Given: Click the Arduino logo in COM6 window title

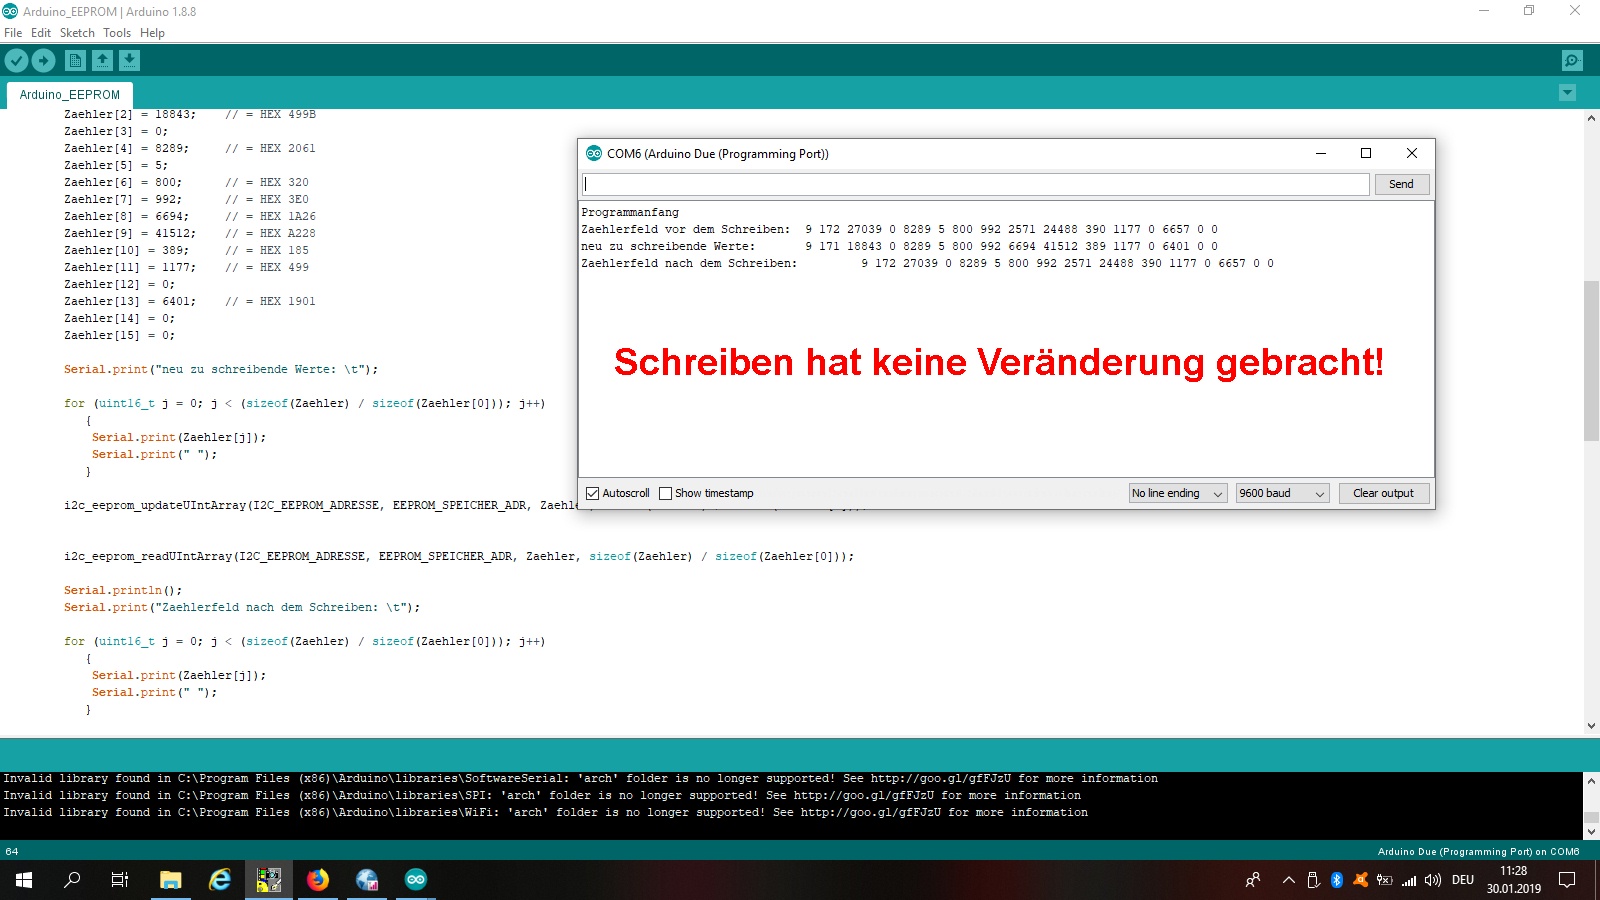Looking at the screenshot, I should tap(594, 153).
